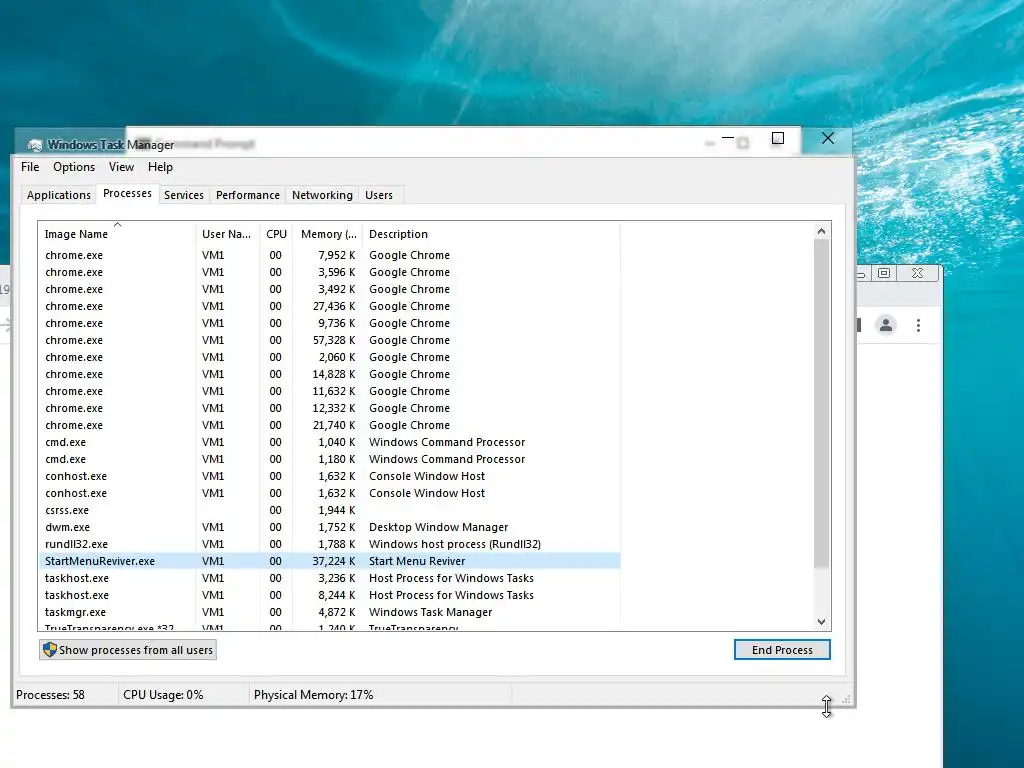This screenshot has width=1024, height=768.
Task: Click Windows host process (Rundll32) description
Action: pos(455,544)
